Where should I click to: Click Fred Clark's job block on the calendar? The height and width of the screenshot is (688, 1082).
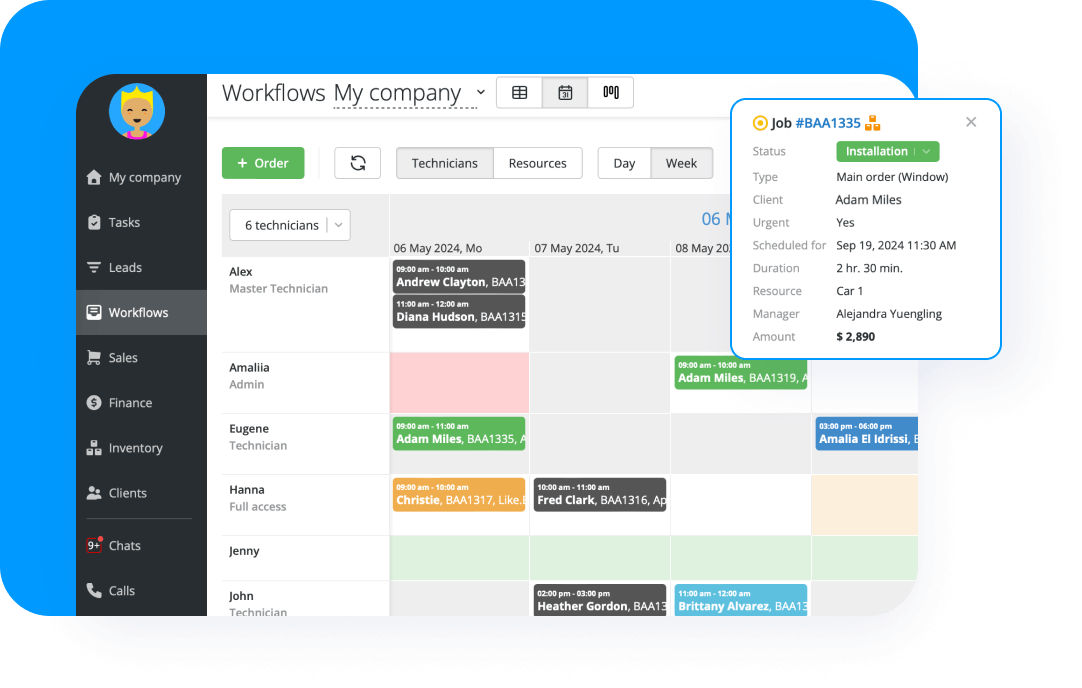(599, 495)
